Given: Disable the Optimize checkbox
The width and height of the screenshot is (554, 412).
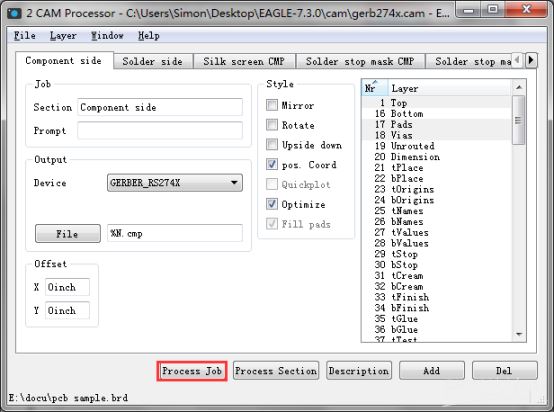Looking at the screenshot, I should tap(272, 204).
